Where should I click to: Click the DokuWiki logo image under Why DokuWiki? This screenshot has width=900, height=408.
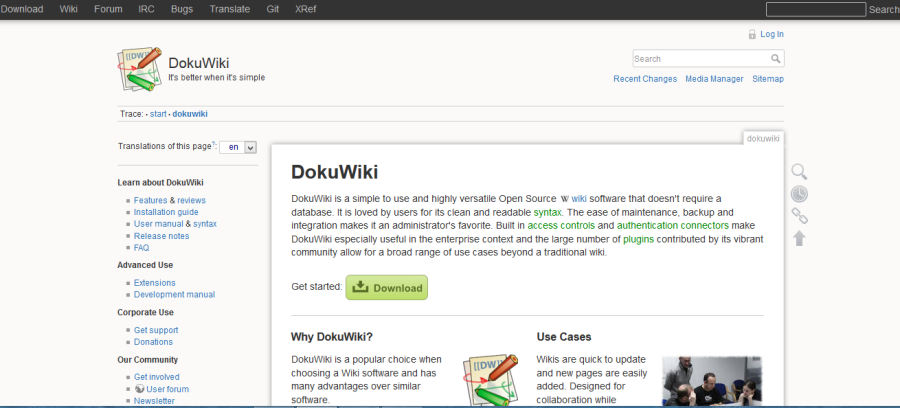491,381
